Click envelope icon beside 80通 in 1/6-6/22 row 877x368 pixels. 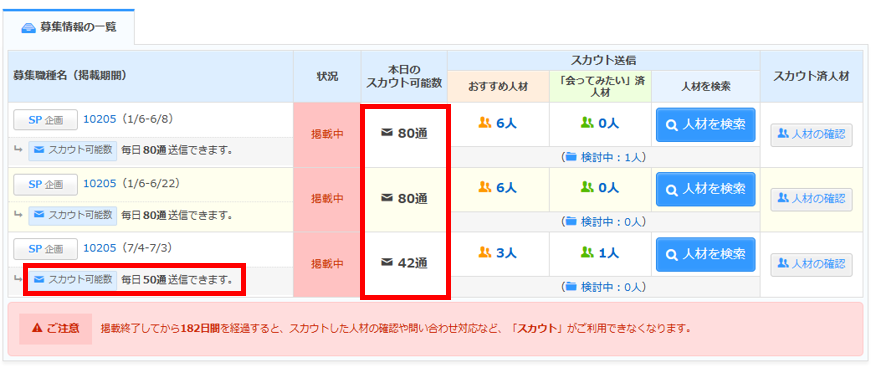pos(386,197)
